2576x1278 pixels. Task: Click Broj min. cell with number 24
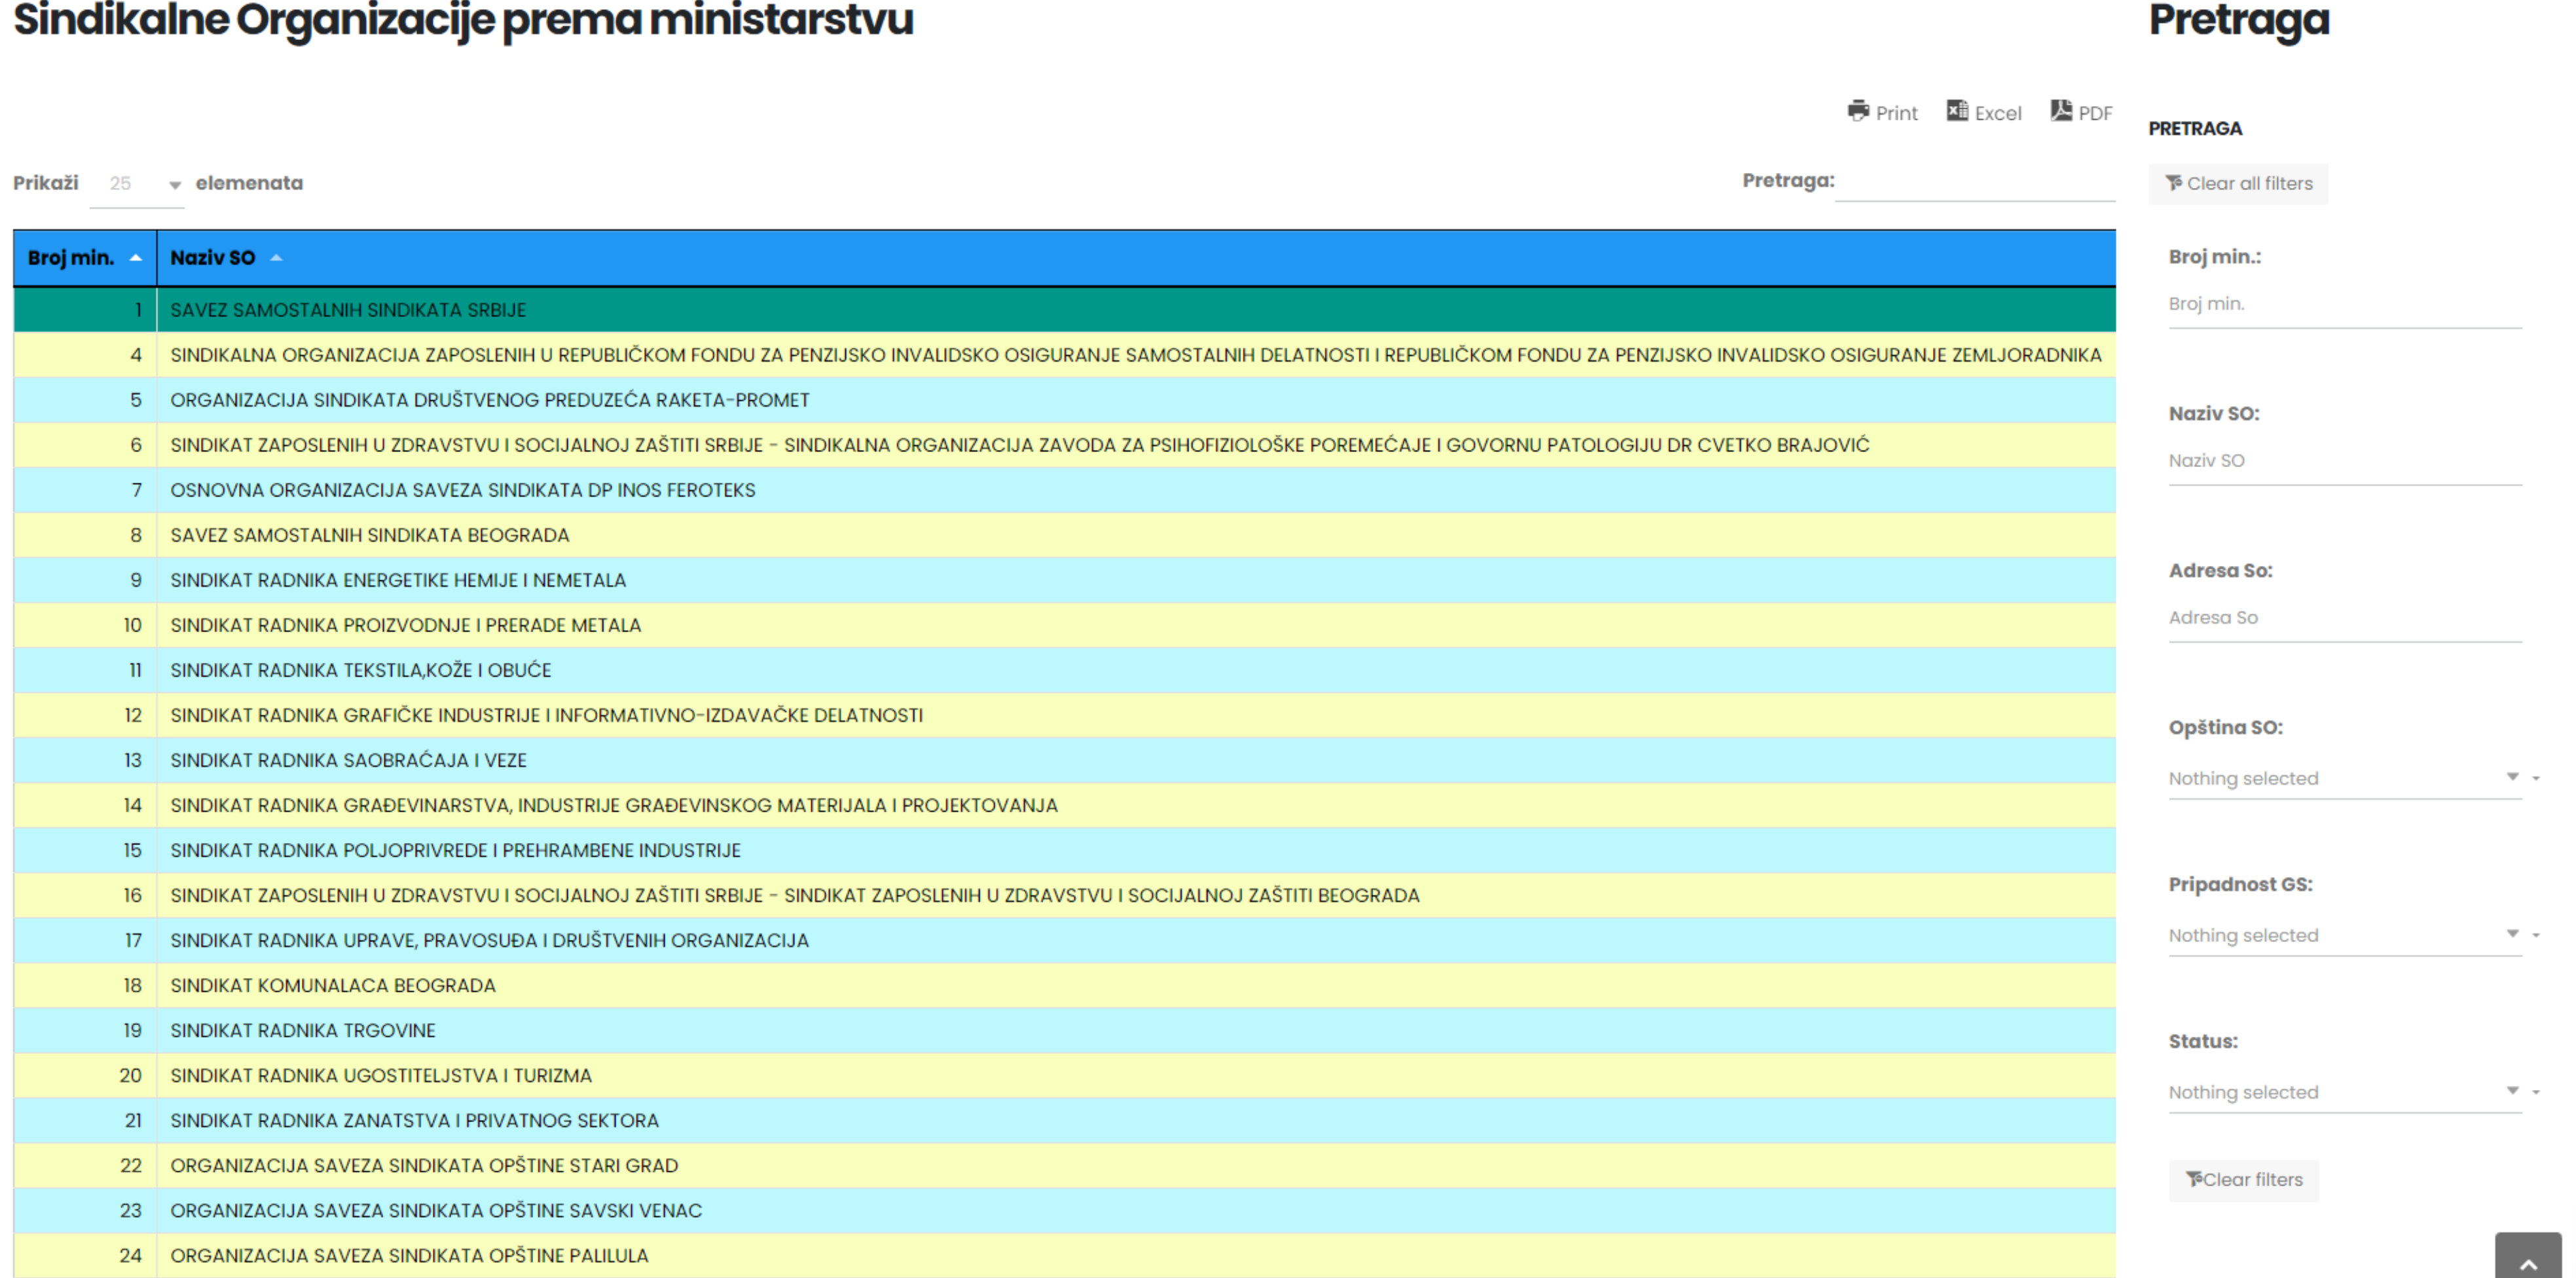[x=85, y=1255]
